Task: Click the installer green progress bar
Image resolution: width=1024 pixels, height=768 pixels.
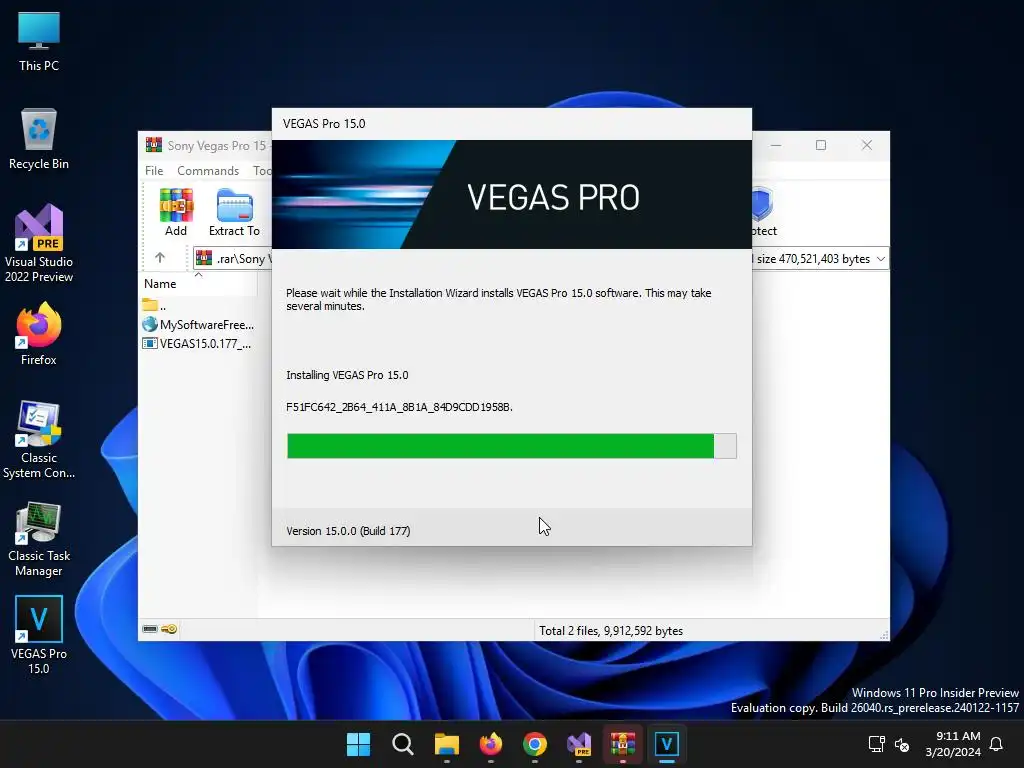Action: click(511, 446)
